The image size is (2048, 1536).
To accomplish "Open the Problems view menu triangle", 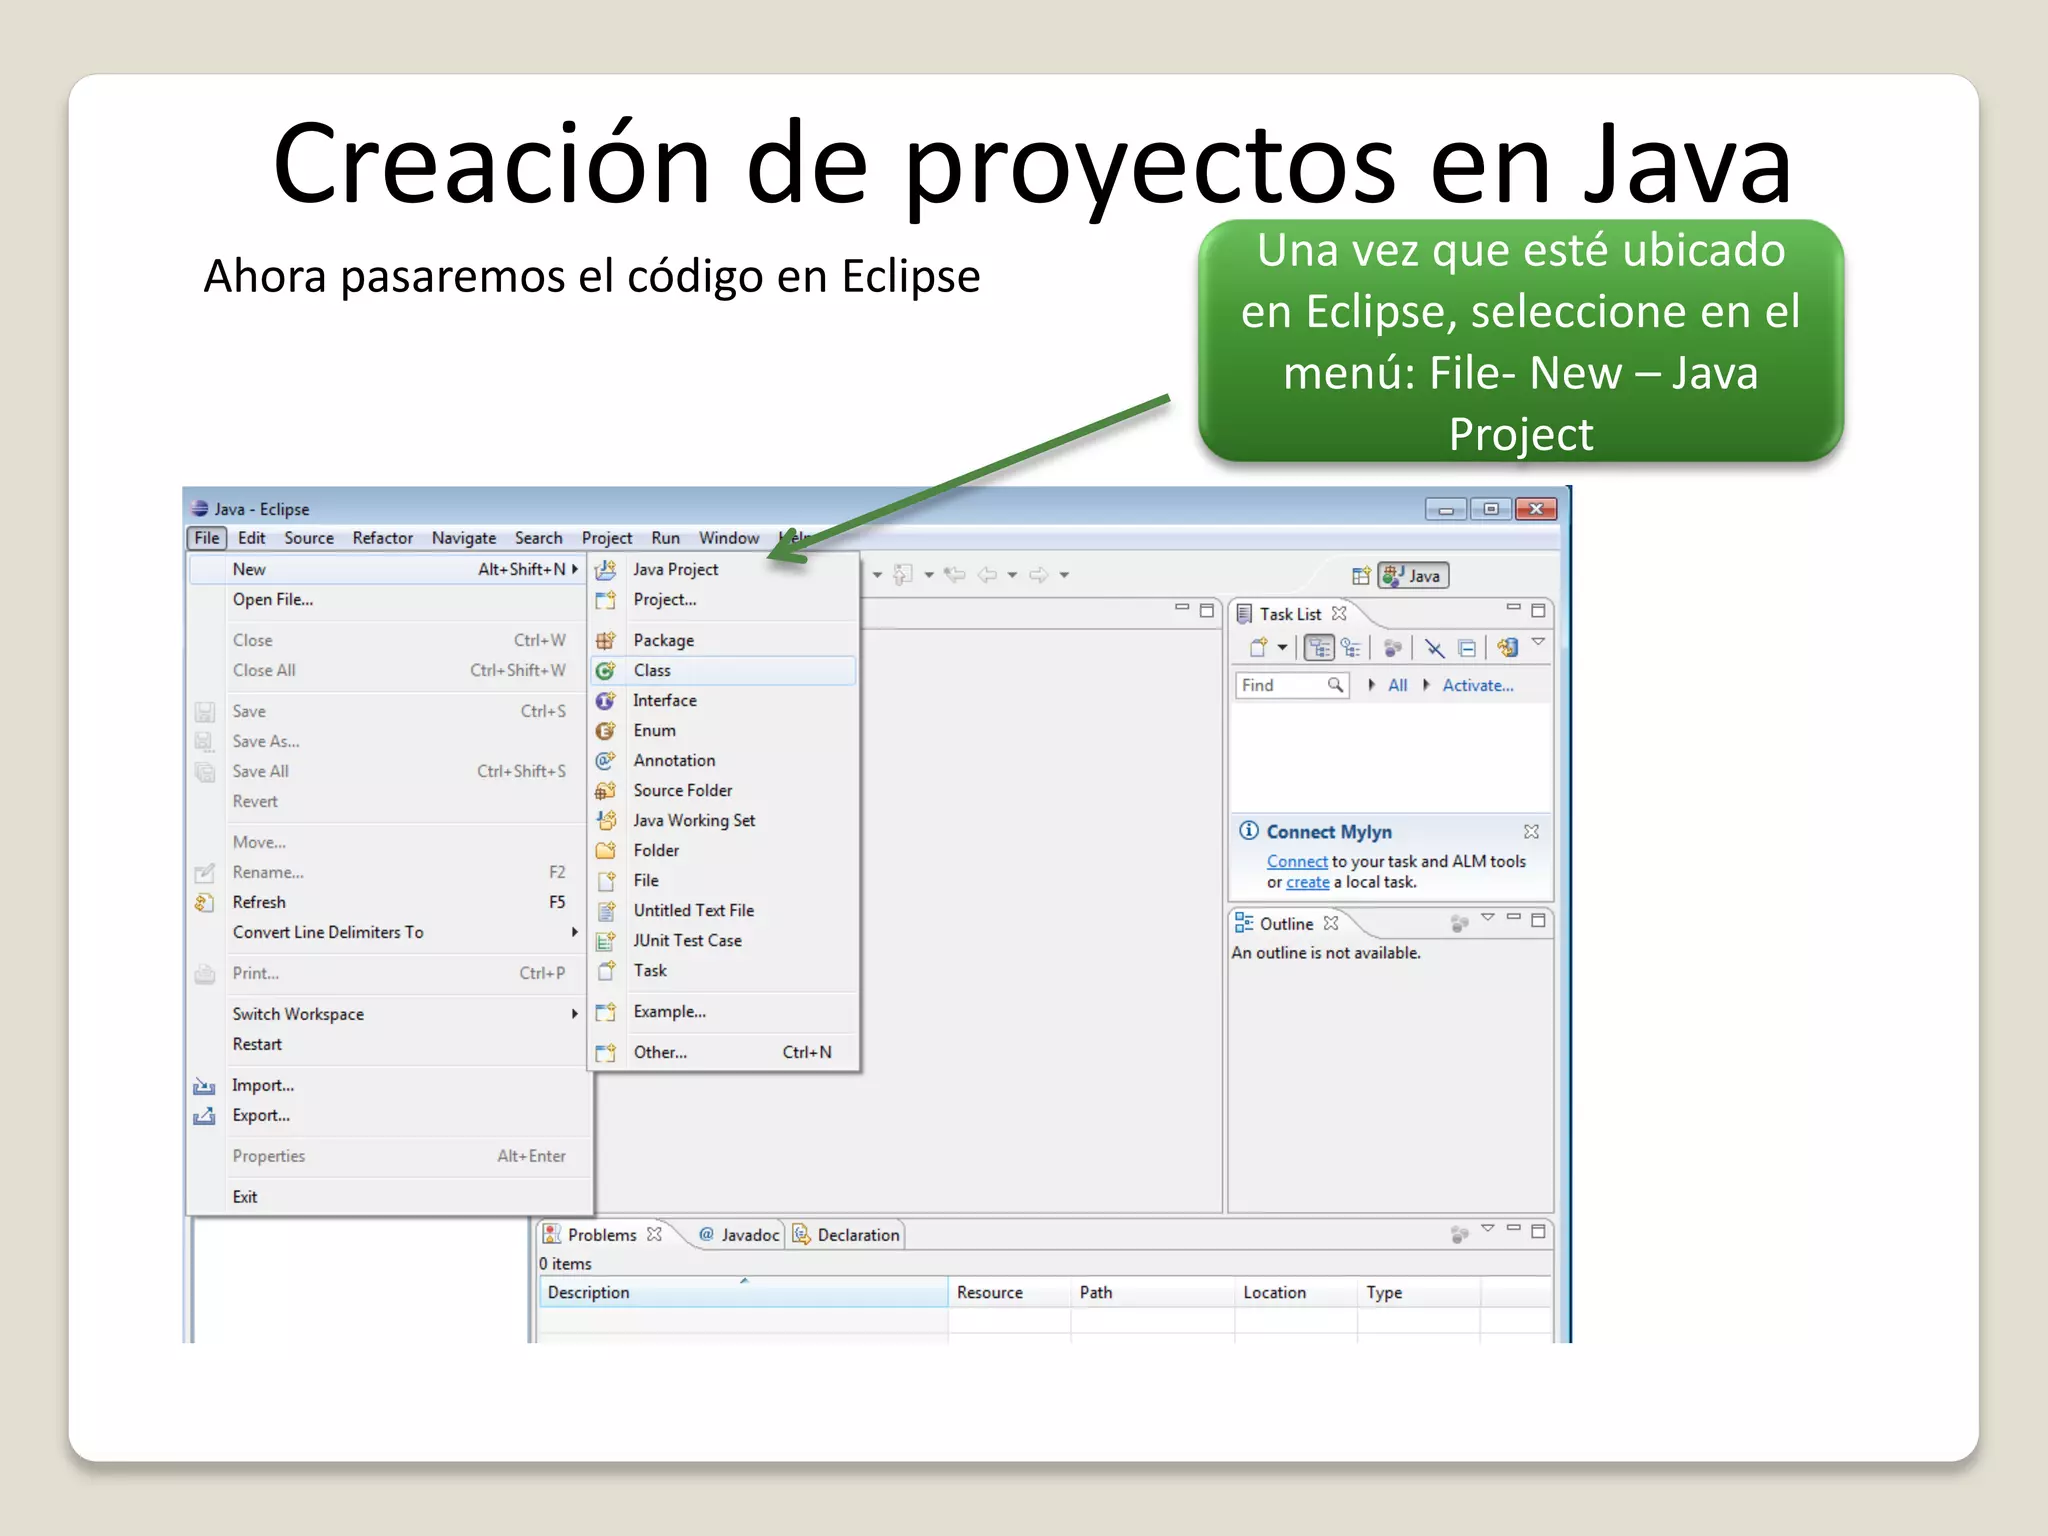I will (1487, 1227).
